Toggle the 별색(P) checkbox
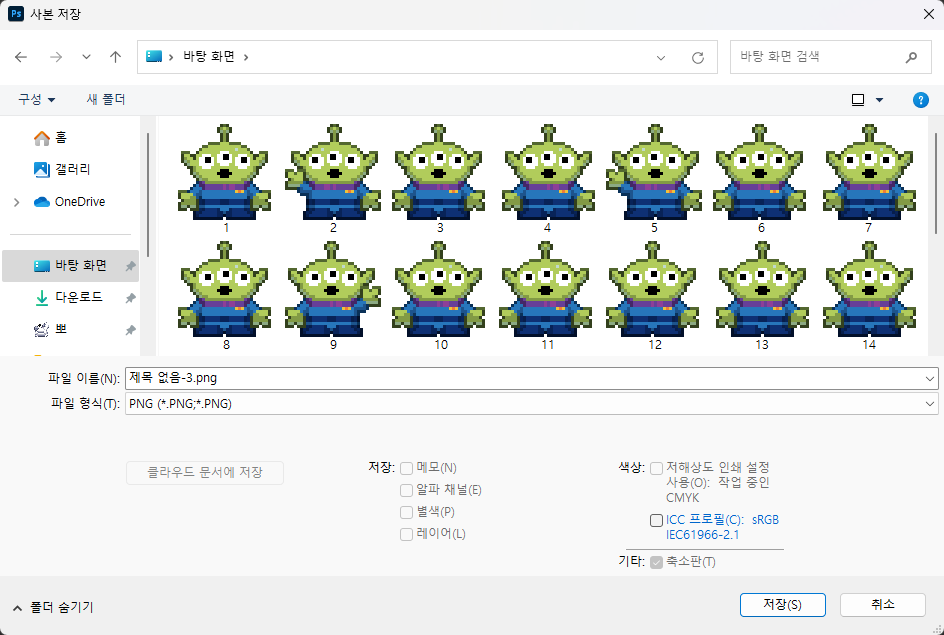The image size is (944, 635). [406, 512]
